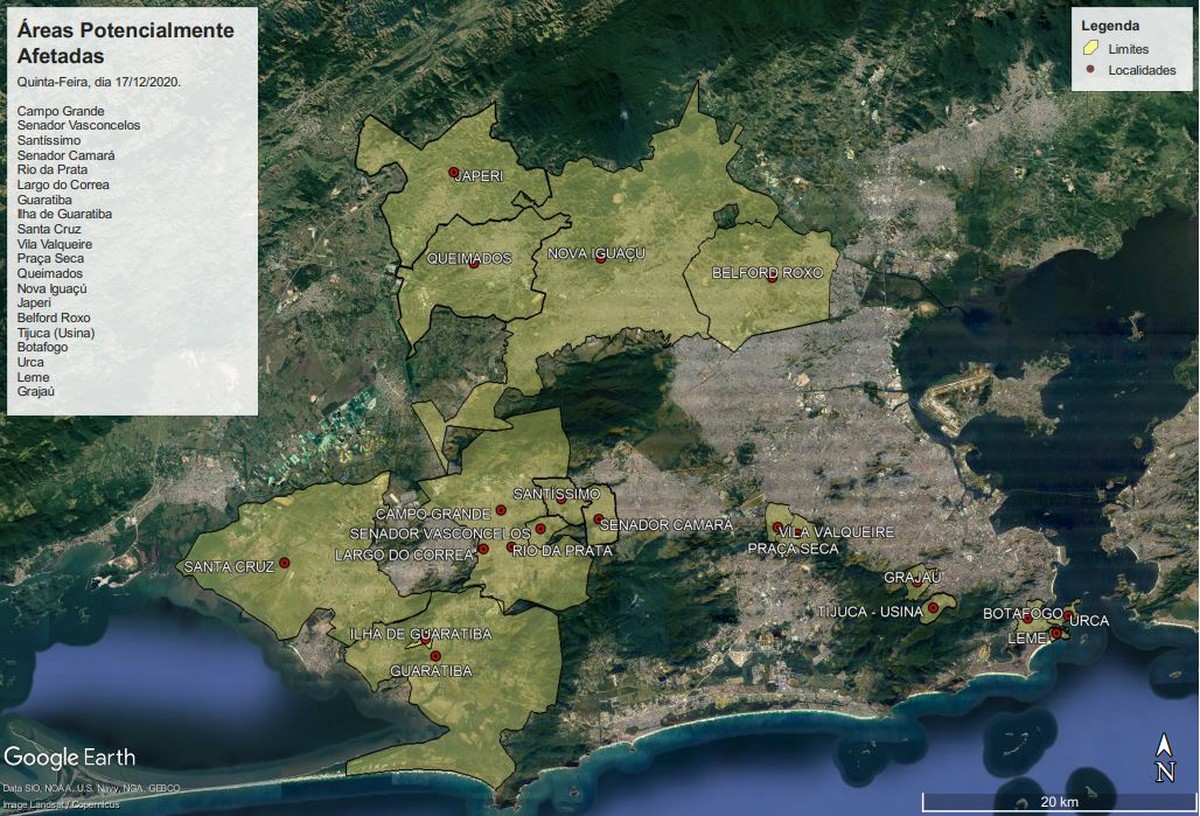This screenshot has height=816, width=1200.
Task: Toggle the Botafogo locality marker
Action: coord(1027,618)
